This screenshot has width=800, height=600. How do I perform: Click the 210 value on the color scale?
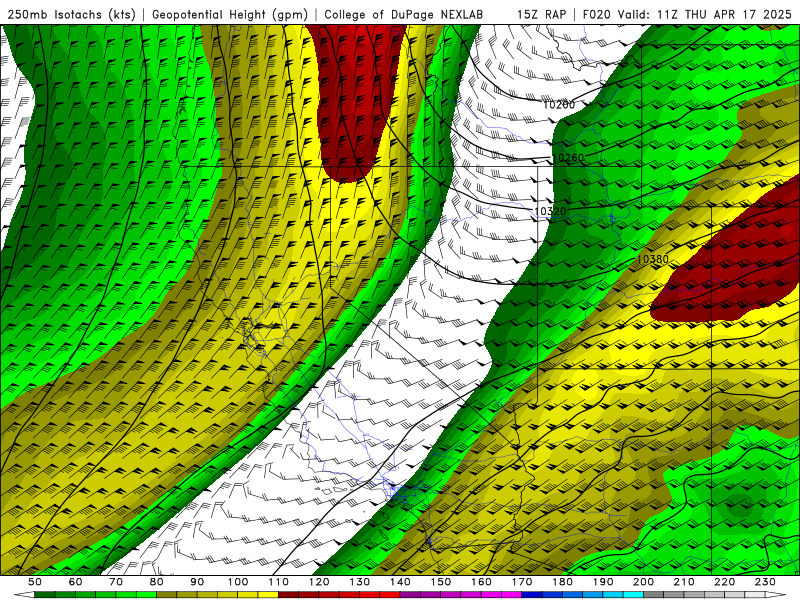[x=685, y=582]
